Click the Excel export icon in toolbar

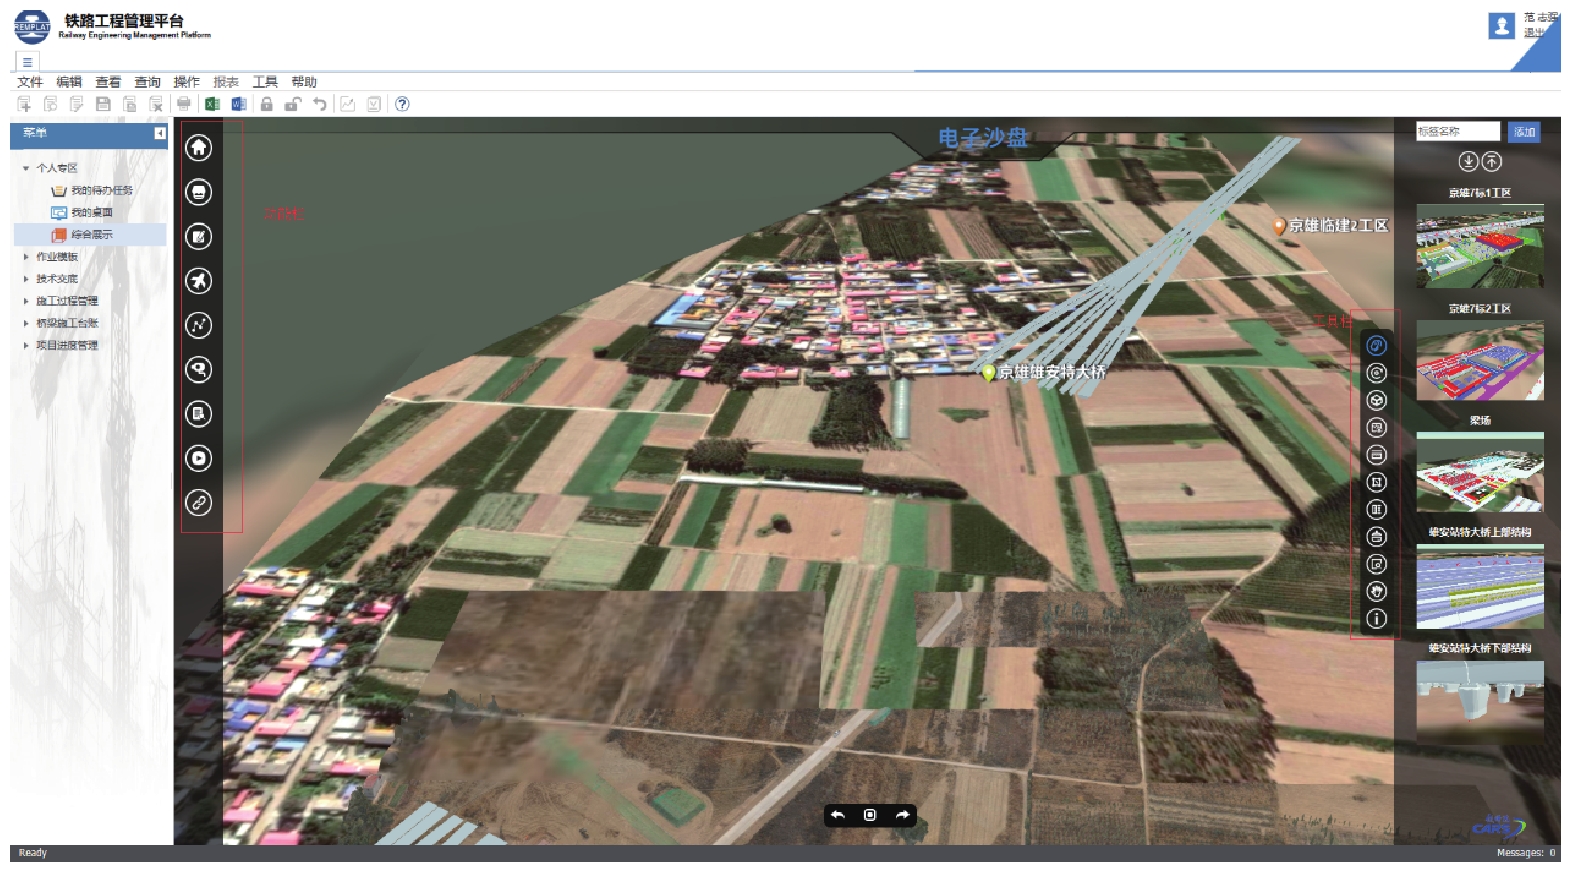point(212,104)
